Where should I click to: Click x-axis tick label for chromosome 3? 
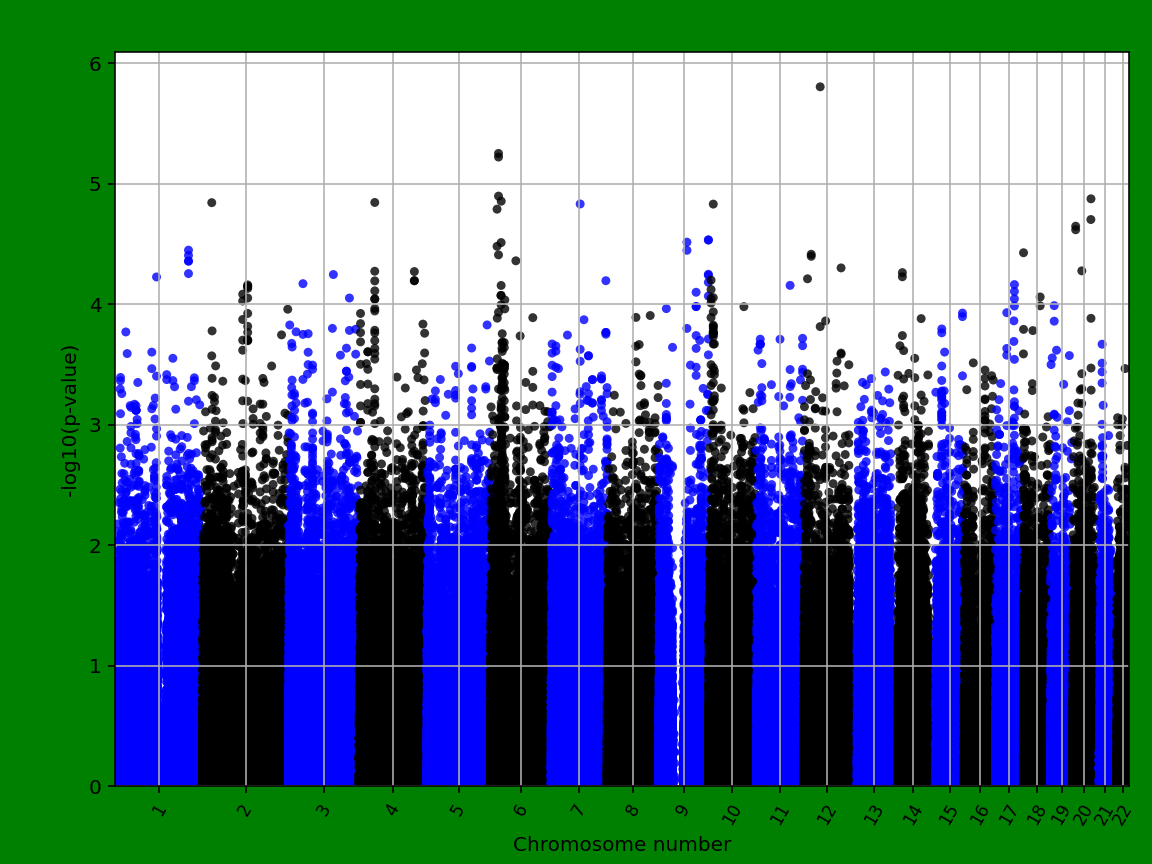tap(323, 808)
